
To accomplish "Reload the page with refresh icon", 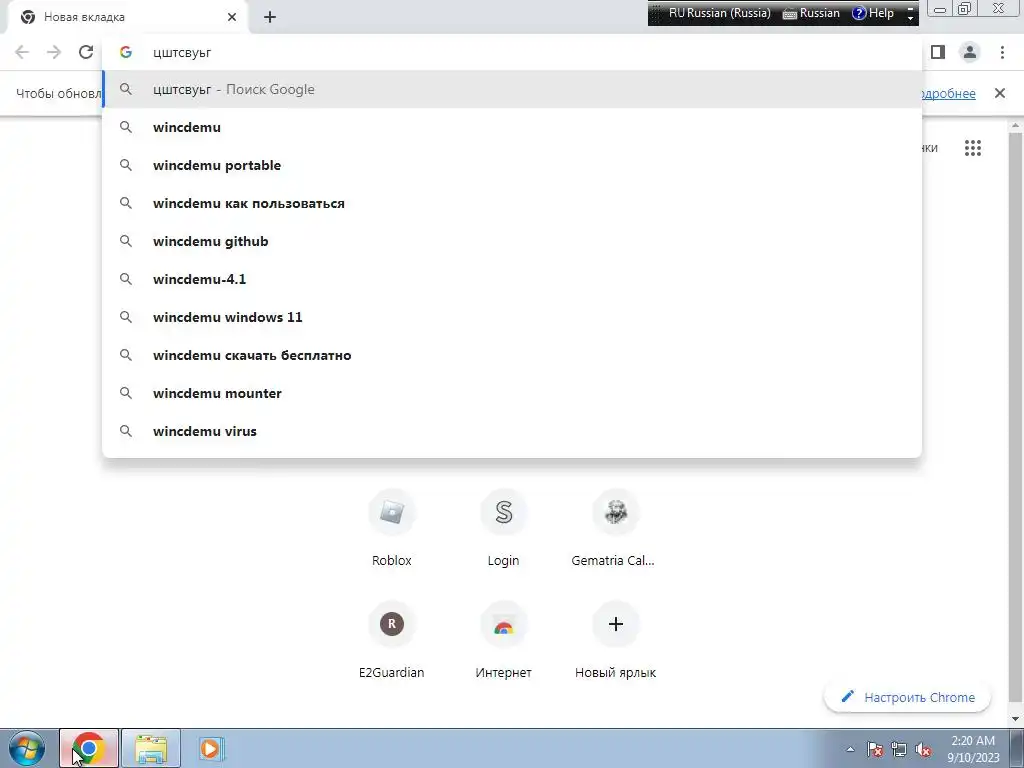I will point(86,52).
